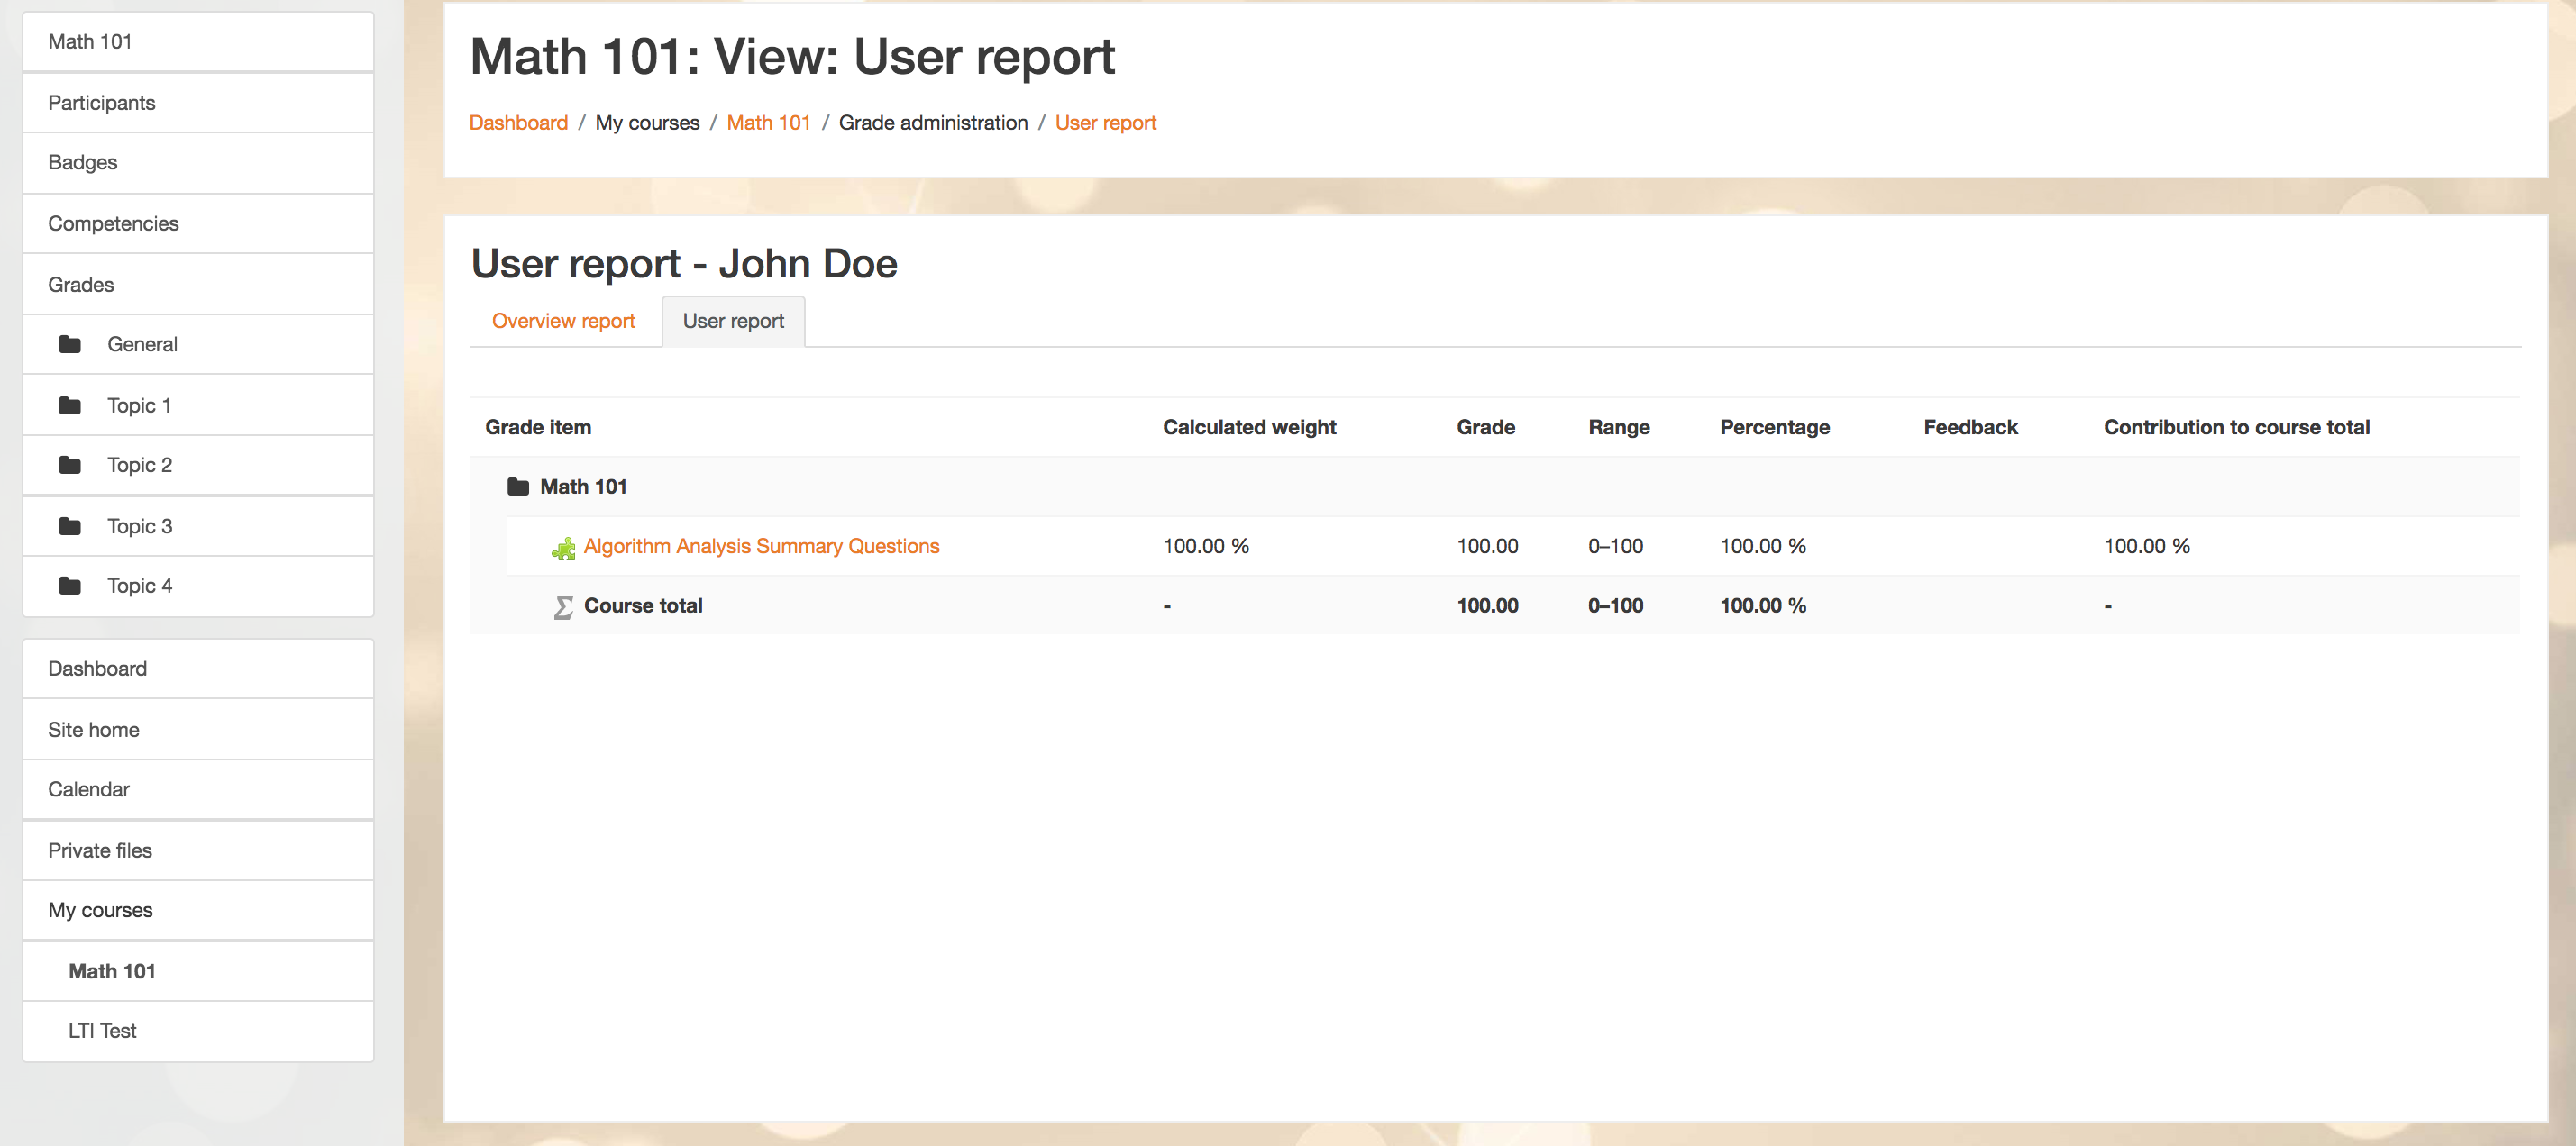
Task: Select the User report tab
Action: click(733, 321)
